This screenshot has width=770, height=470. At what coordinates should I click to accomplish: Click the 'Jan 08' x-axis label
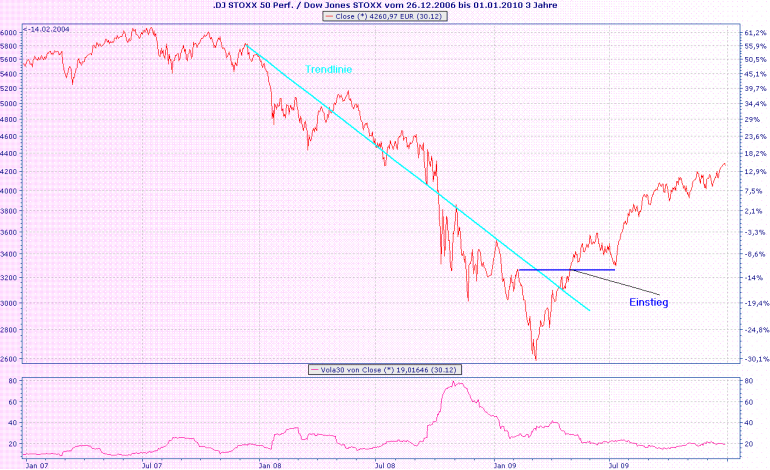[270, 465]
